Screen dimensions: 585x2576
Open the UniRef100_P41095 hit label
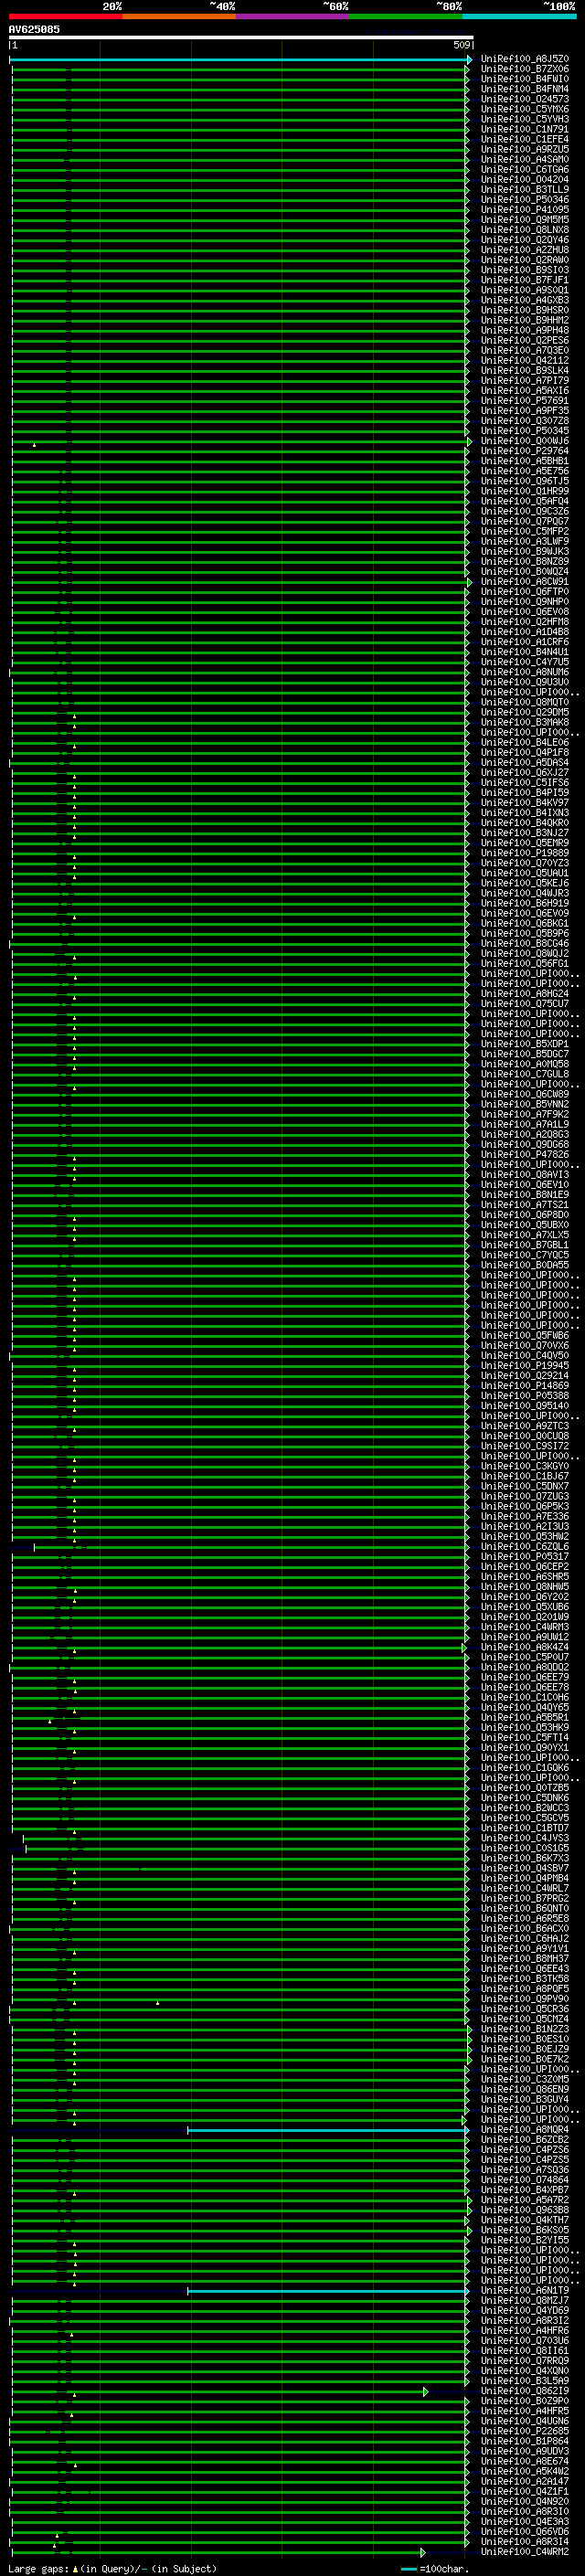(525, 210)
